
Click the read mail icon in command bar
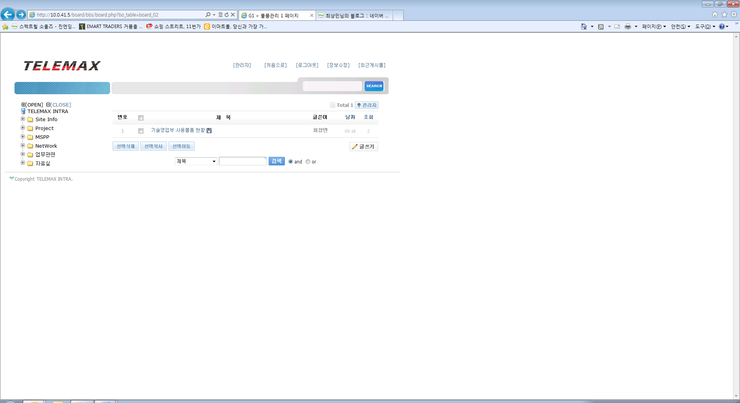click(617, 27)
